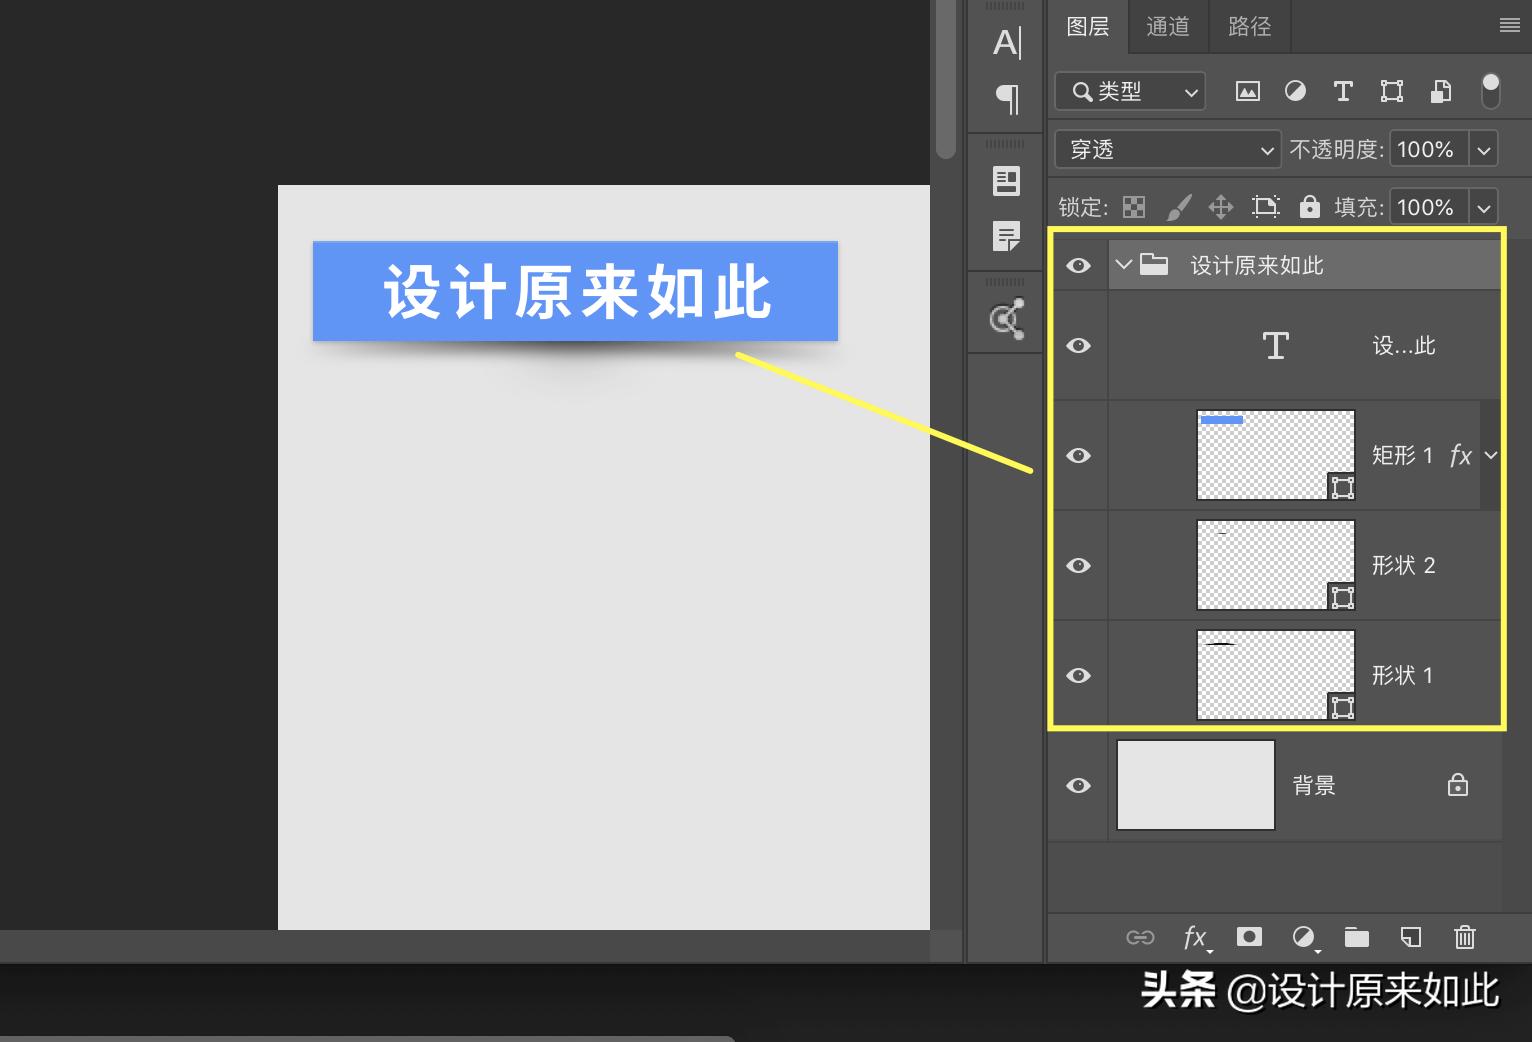This screenshot has width=1532, height=1042.
Task: Hide the 背景 layer
Action: (1079, 786)
